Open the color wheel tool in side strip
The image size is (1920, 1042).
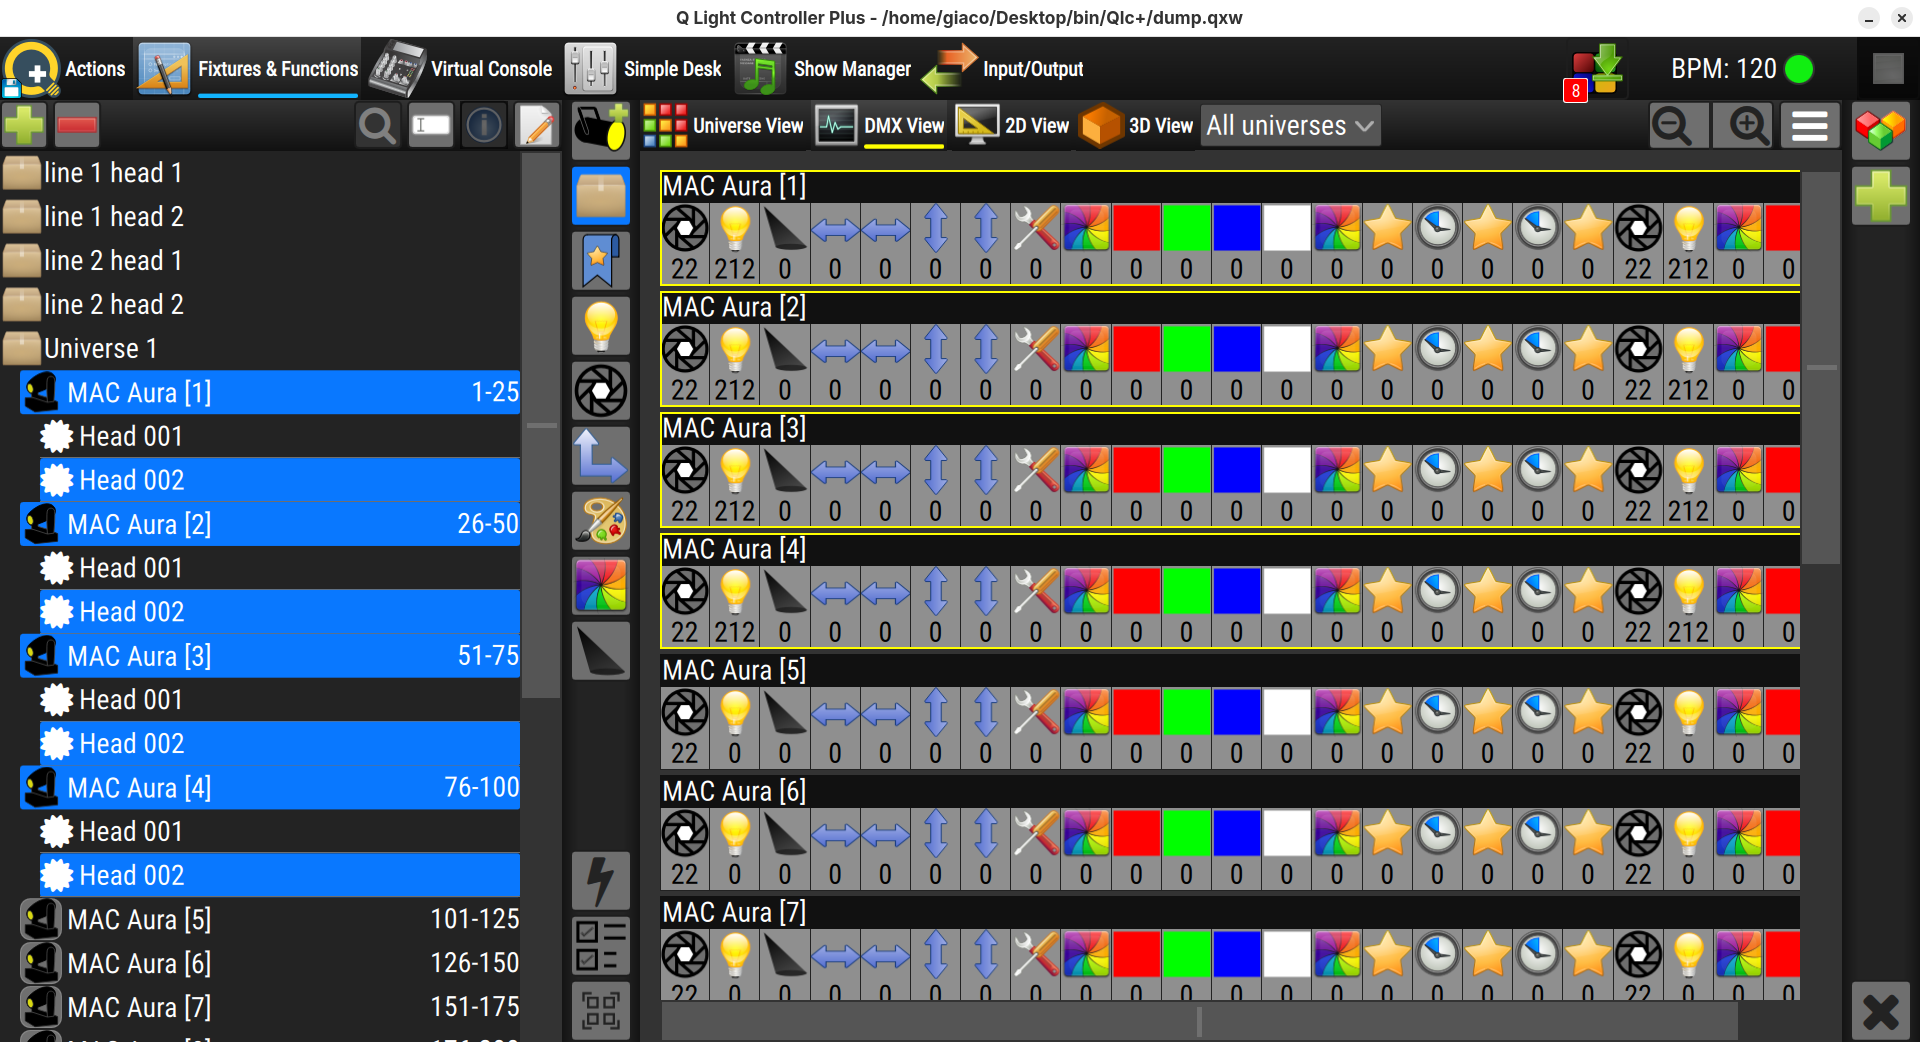point(601,585)
